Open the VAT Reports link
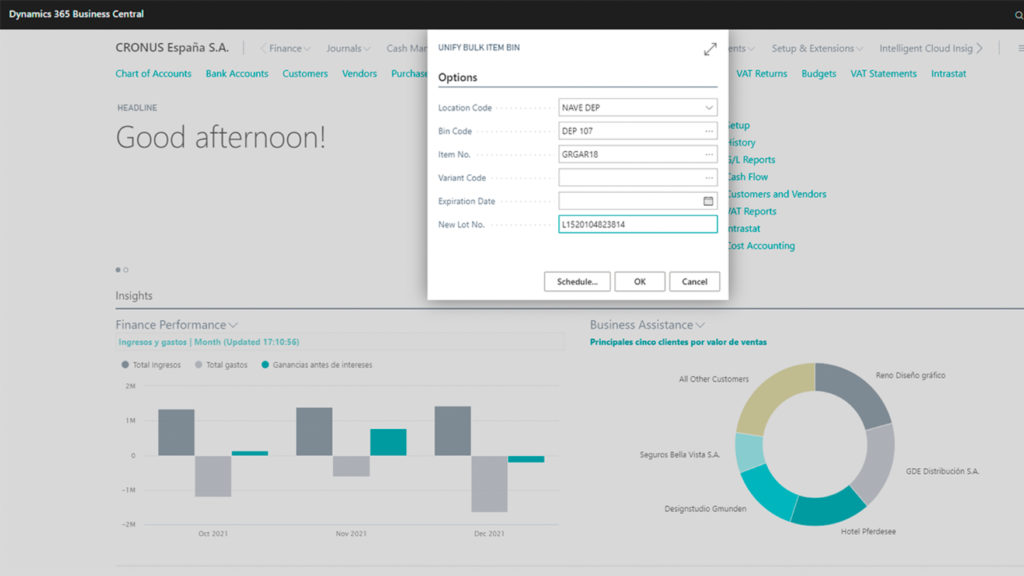The image size is (1024, 576). coord(752,211)
